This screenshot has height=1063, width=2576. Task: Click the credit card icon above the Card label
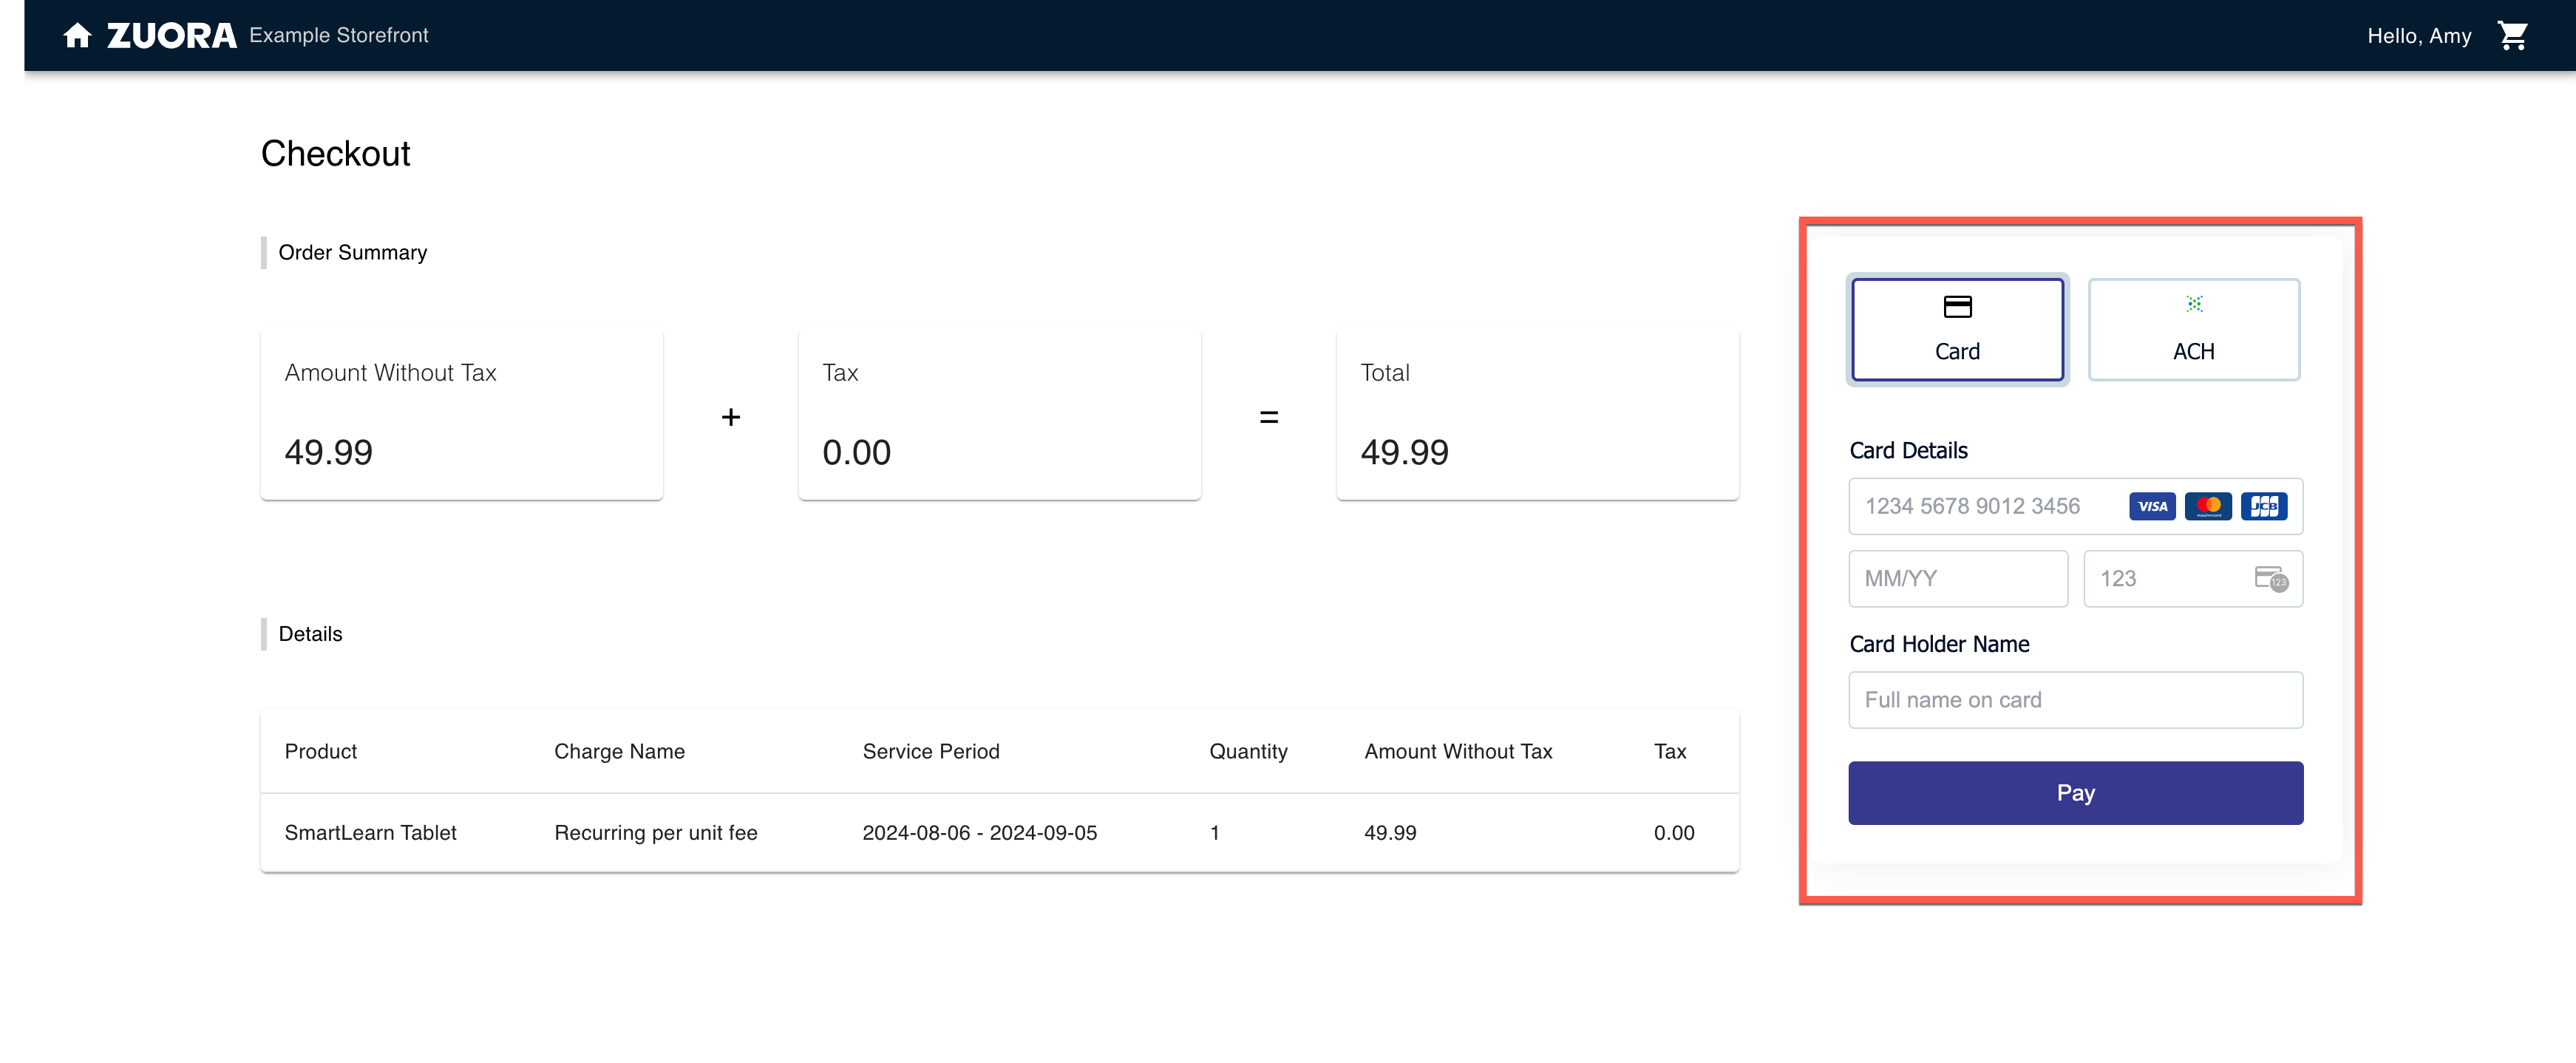pyautogui.click(x=1957, y=308)
